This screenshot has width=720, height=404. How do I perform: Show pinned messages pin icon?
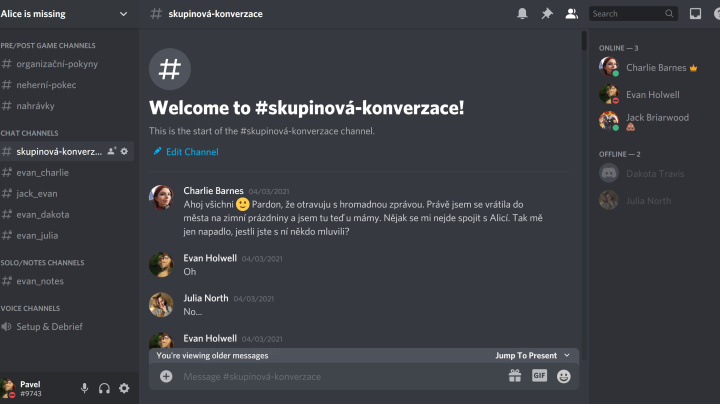tap(547, 14)
